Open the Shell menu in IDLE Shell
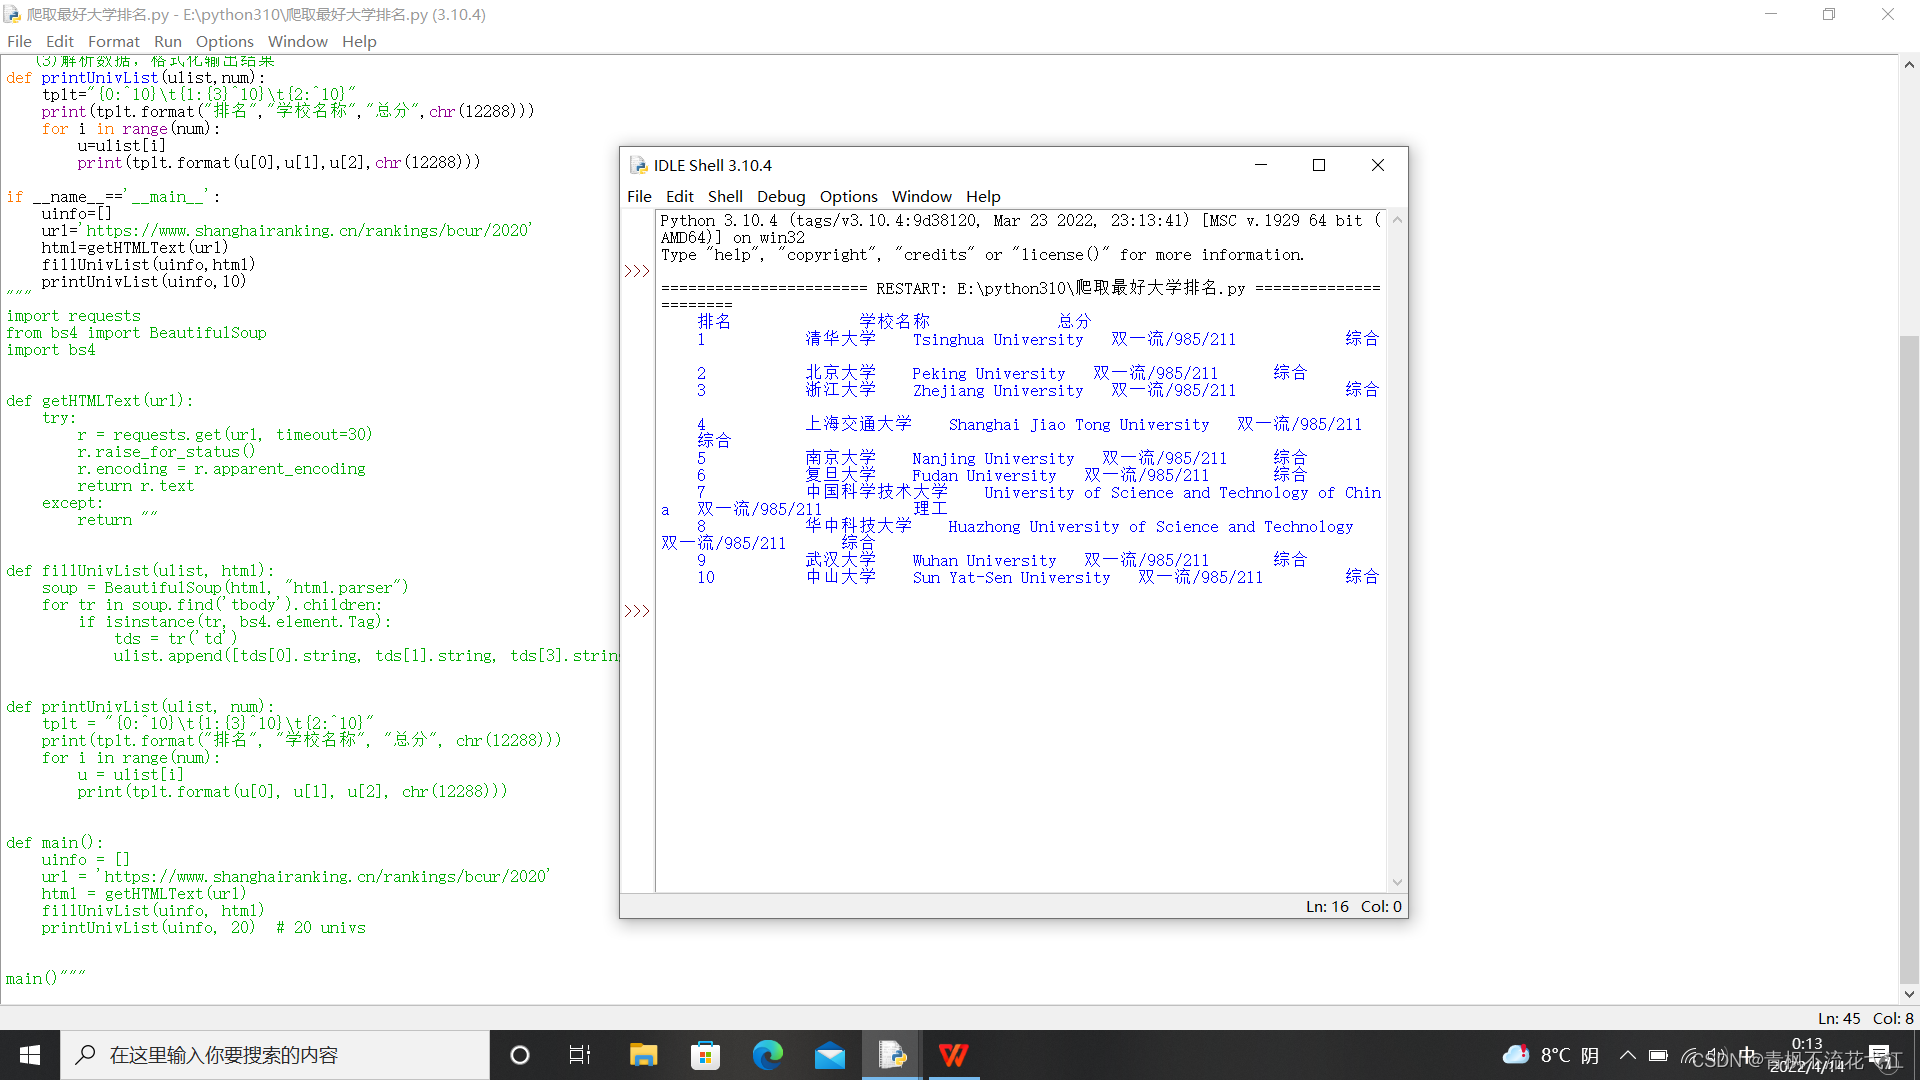The height and width of the screenshot is (1080, 1920). pos(725,196)
